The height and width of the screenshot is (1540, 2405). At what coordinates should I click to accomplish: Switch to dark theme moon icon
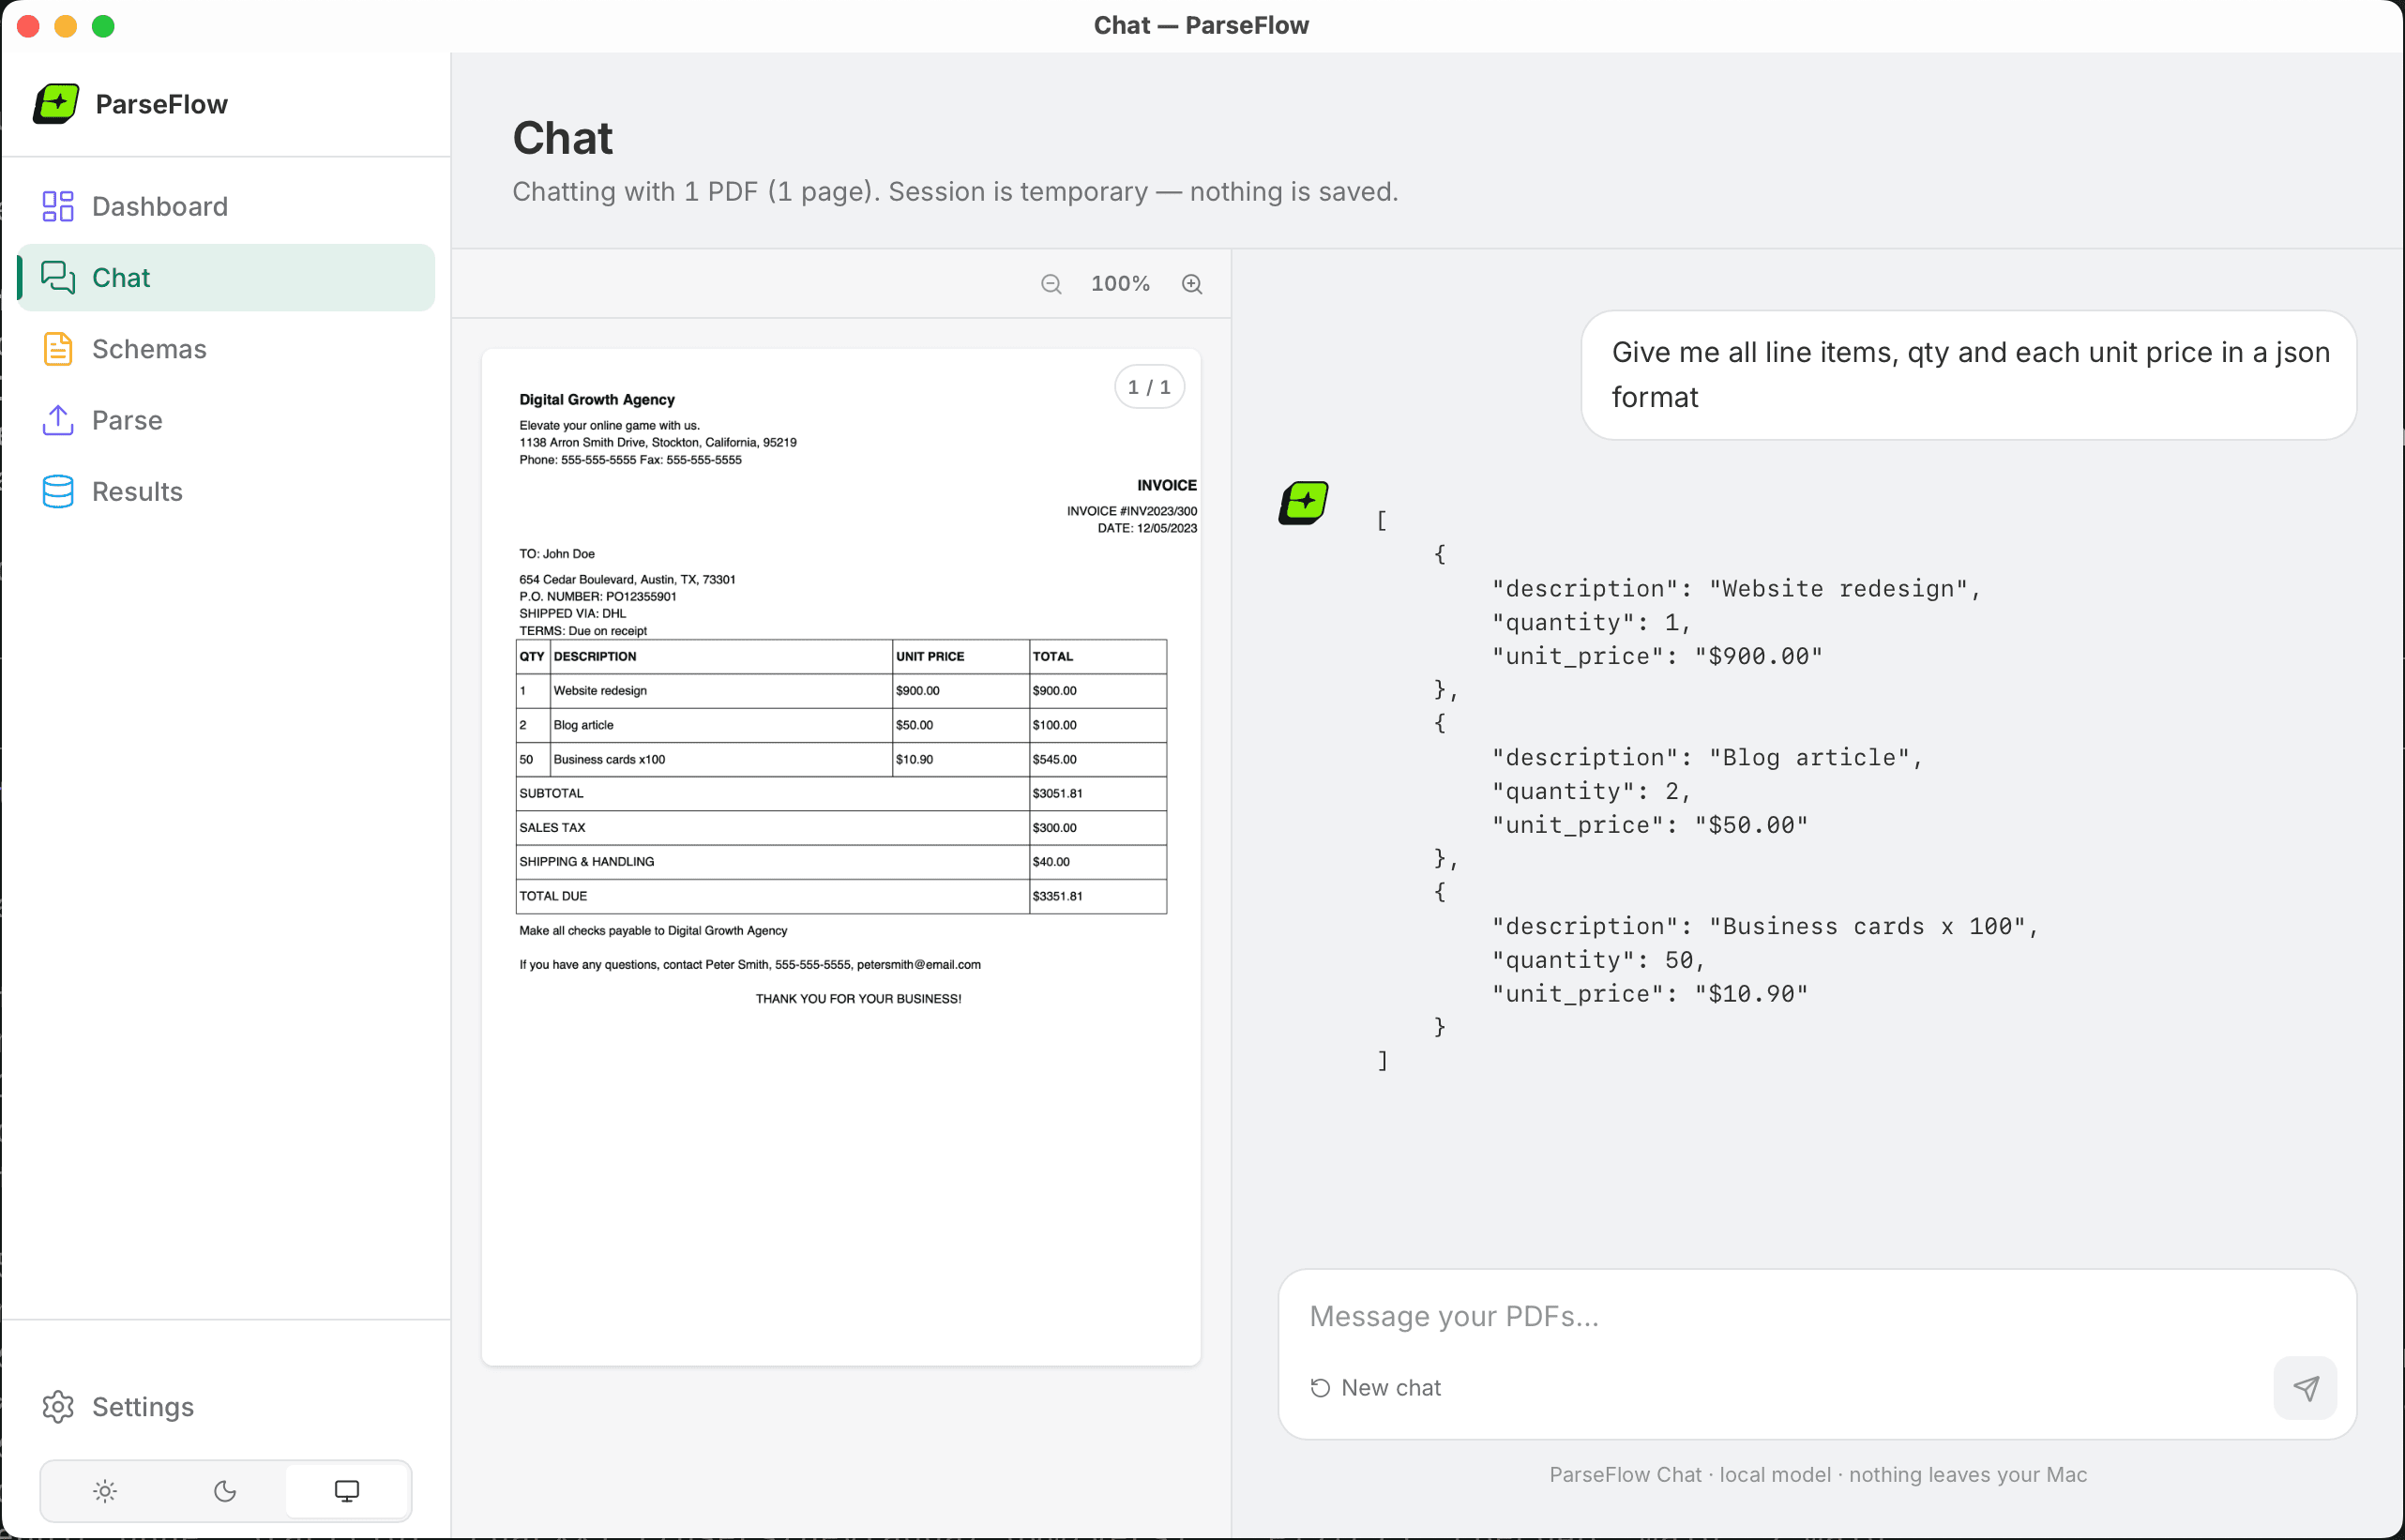click(x=225, y=1491)
